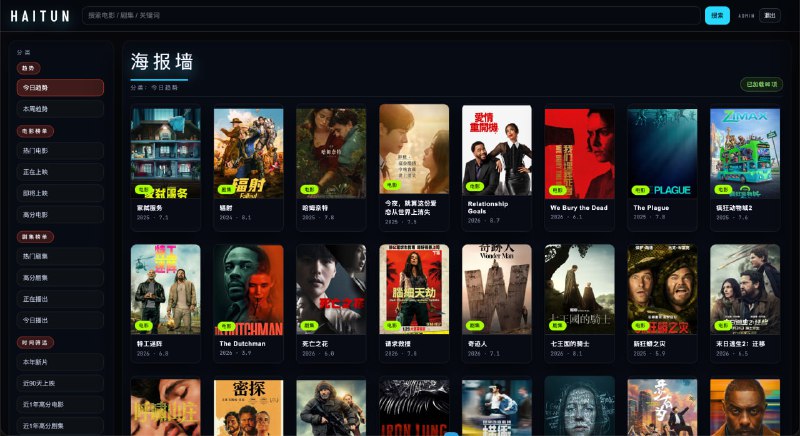This screenshot has height=436, width=800.
Task: Click the cyan 搜索 search button
Action: point(717,15)
